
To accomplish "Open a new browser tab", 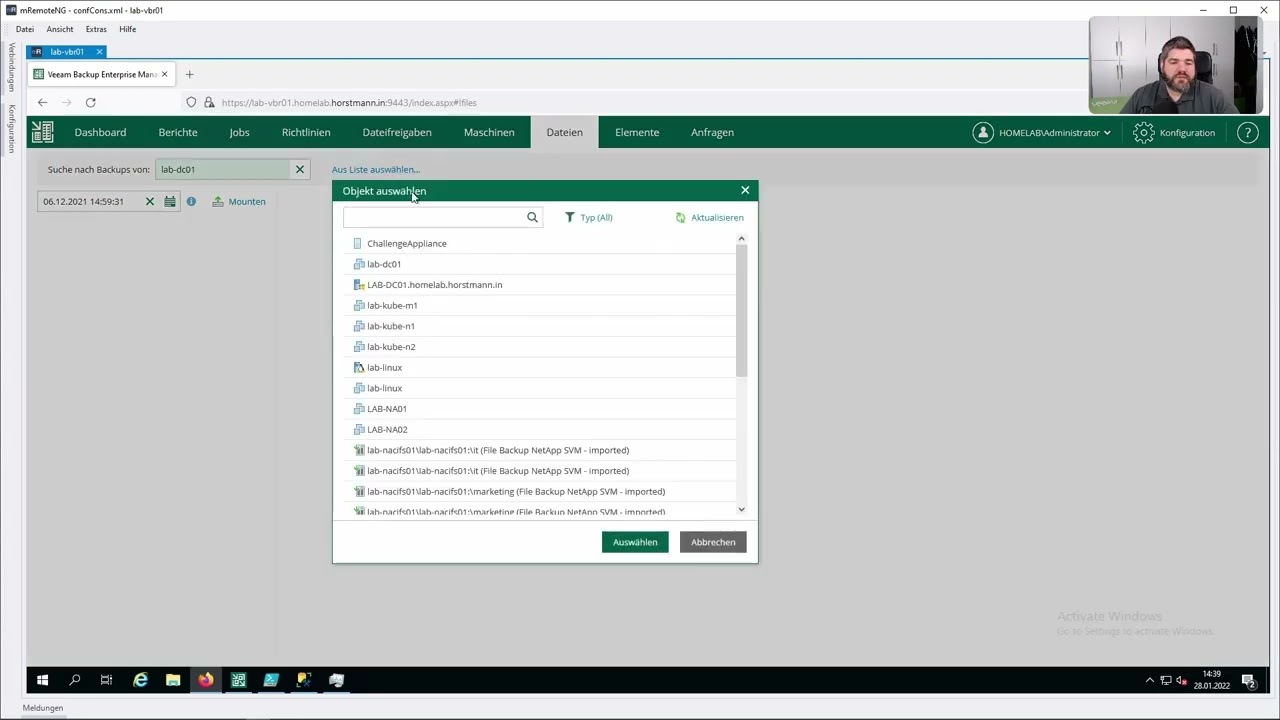I will click(x=189, y=74).
